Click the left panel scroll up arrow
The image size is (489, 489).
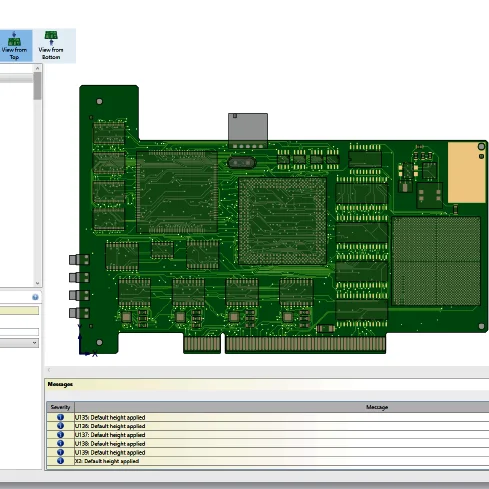point(37,68)
